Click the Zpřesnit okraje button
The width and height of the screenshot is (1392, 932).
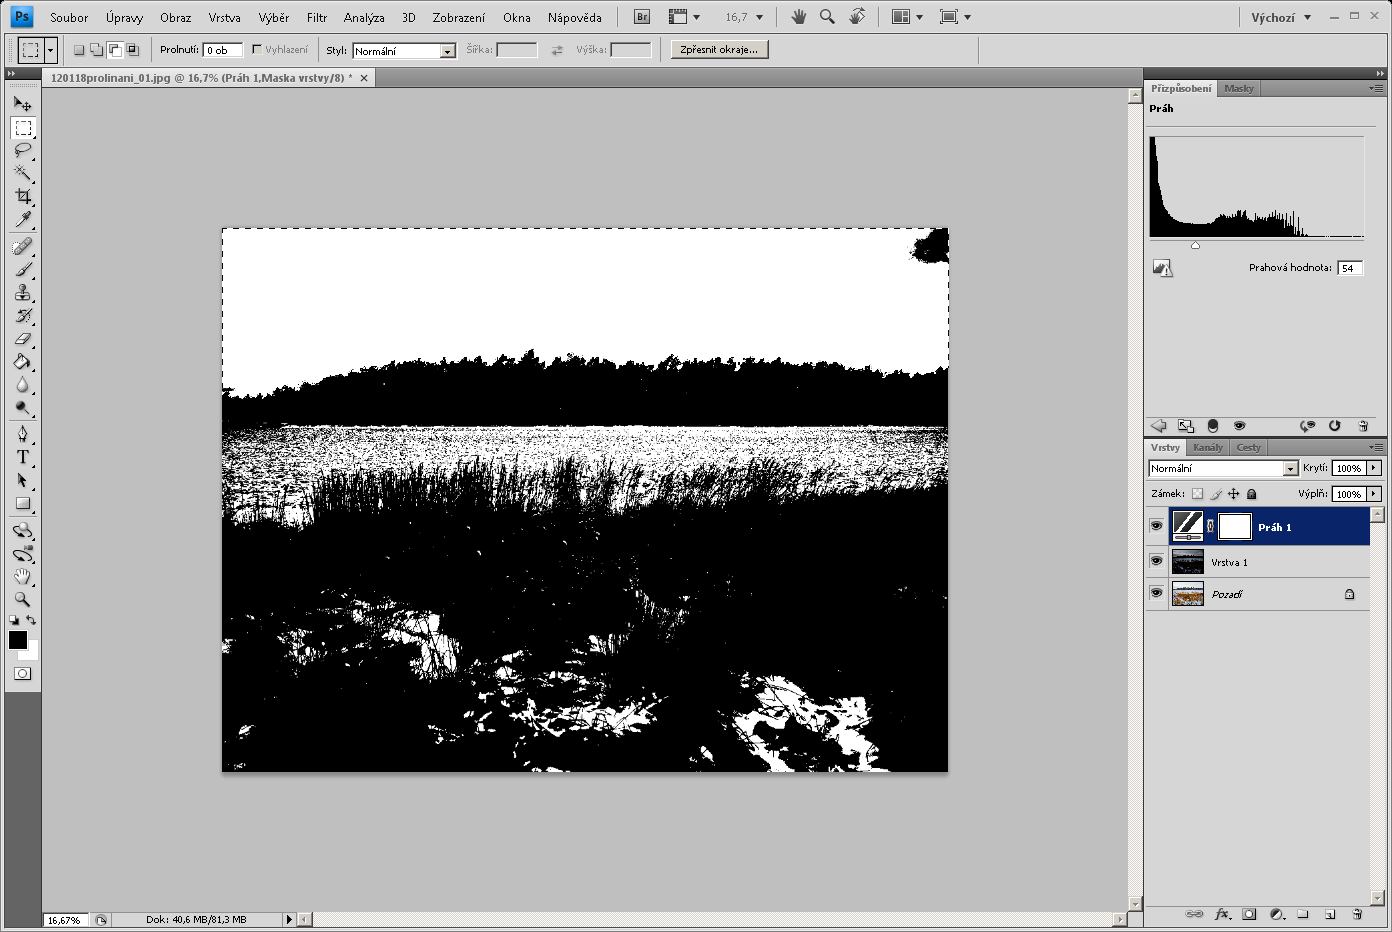pos(719,49)
